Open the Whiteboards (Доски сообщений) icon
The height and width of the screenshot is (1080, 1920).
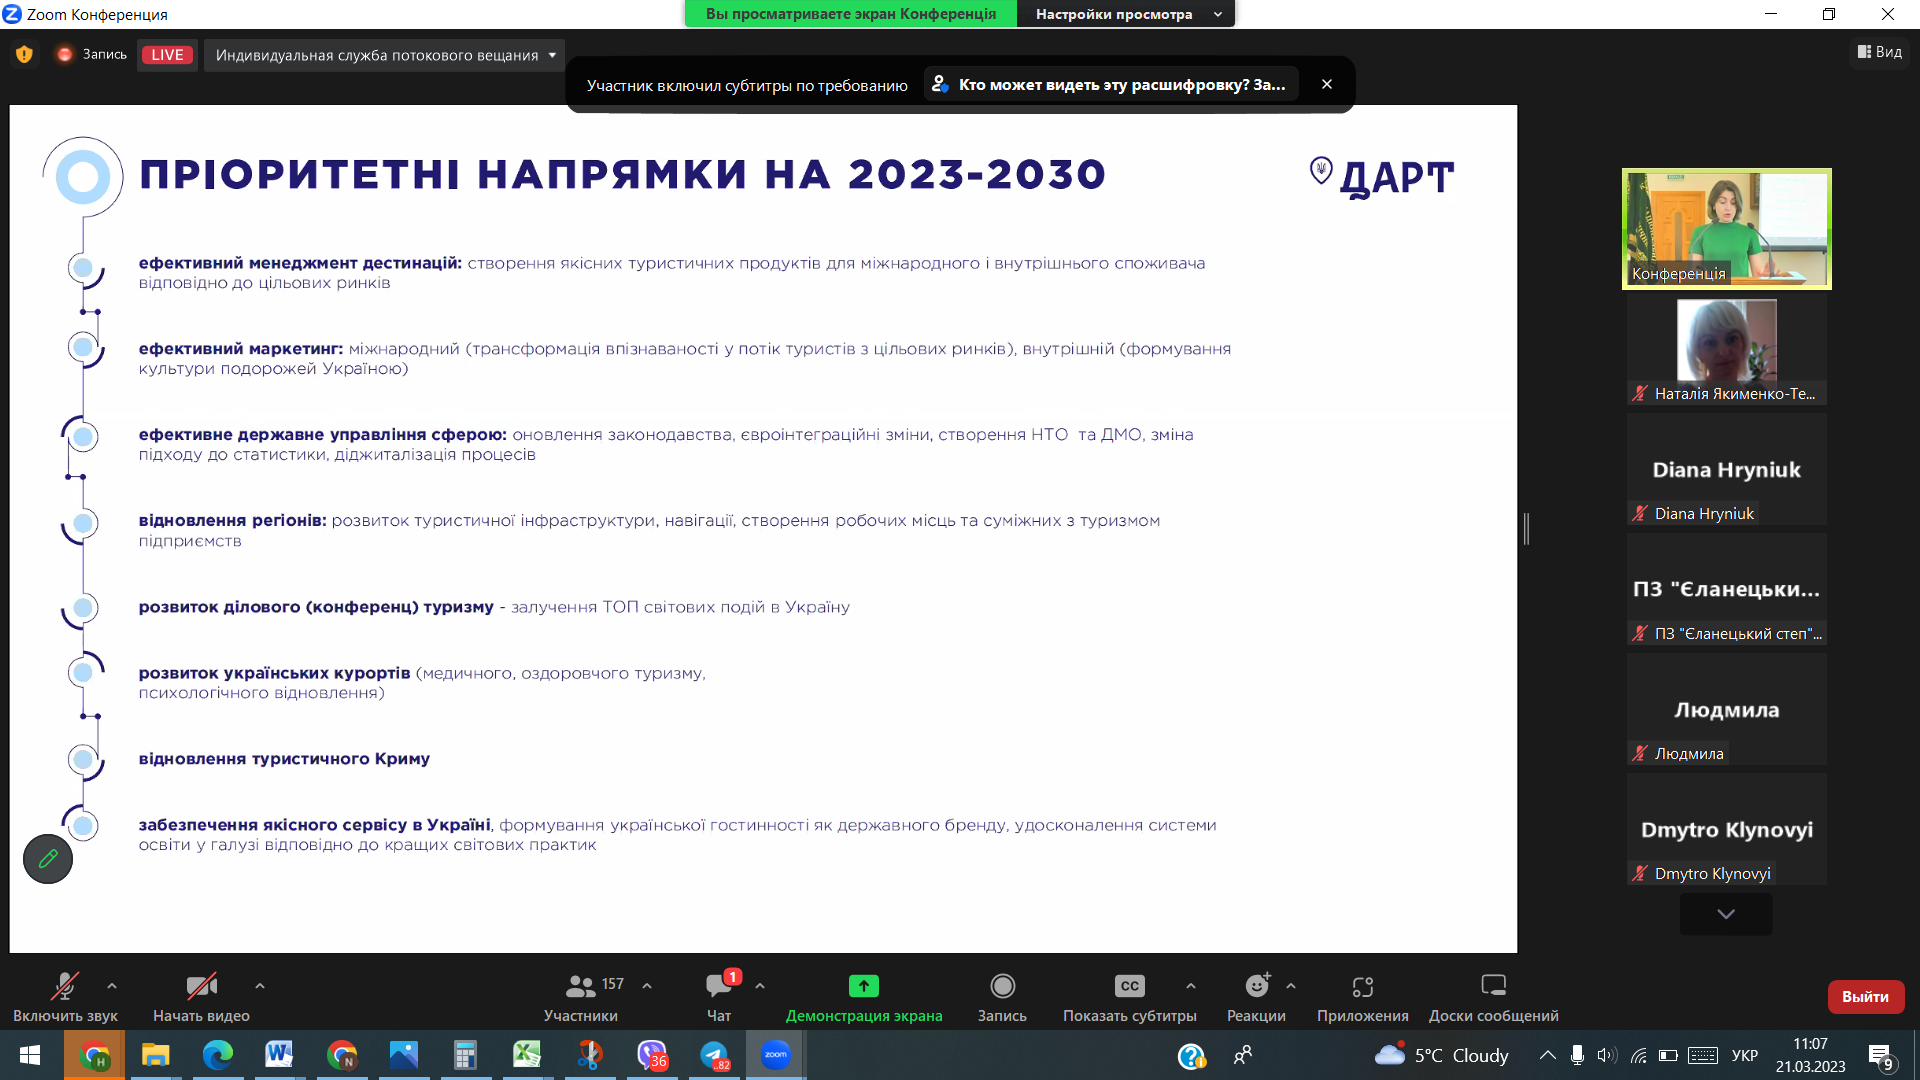coord(1493,986)
